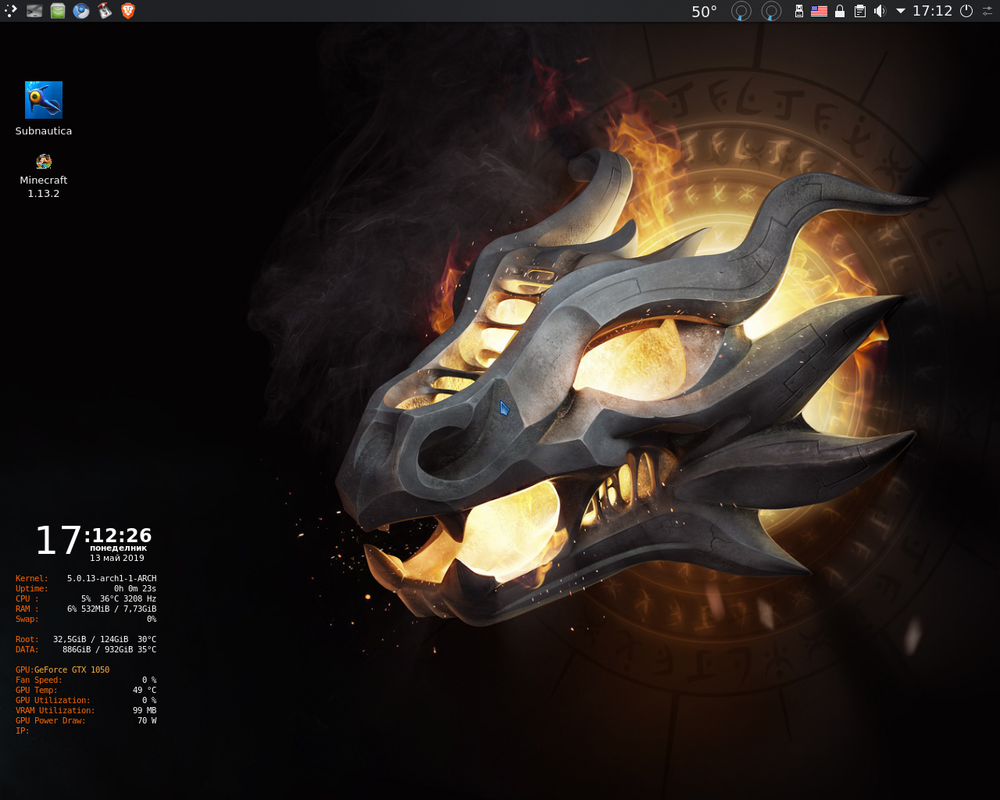The image size is (1000, 800).
Task: Click the Subnautica label text
Action: [x=43, y=131]
